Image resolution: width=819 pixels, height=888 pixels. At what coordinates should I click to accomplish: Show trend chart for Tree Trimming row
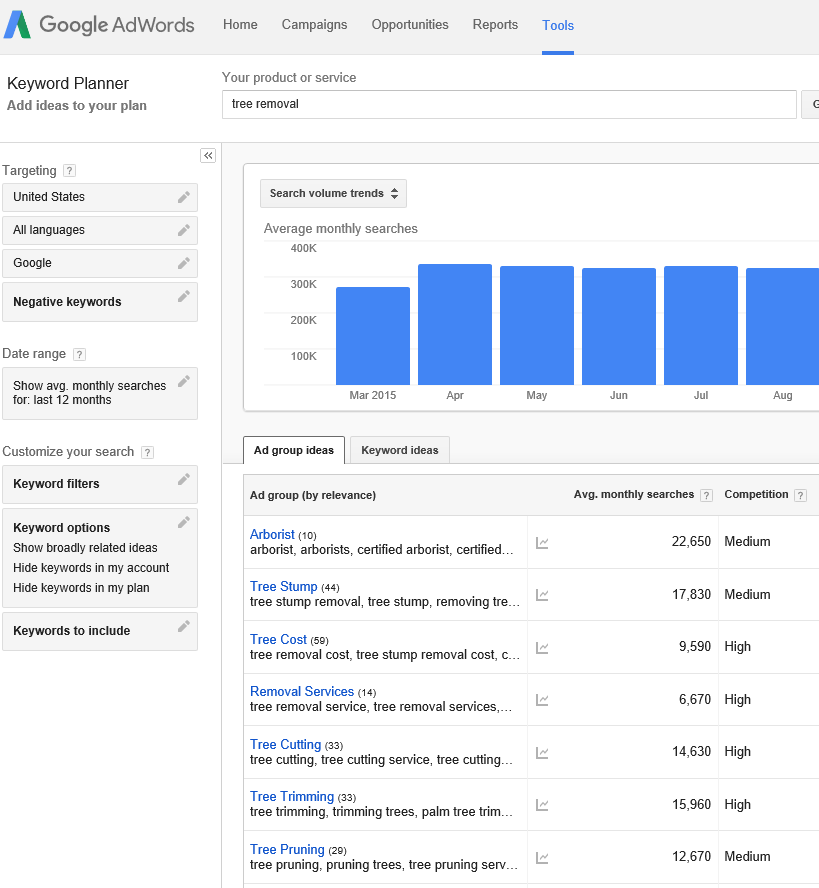tap(542, 805)
